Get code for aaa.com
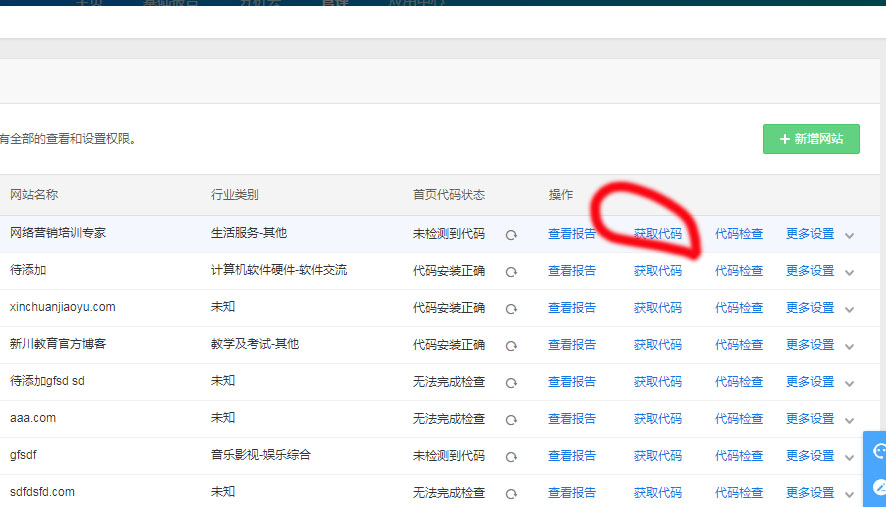This screenshot has width=886, height=507. (658, 419)
